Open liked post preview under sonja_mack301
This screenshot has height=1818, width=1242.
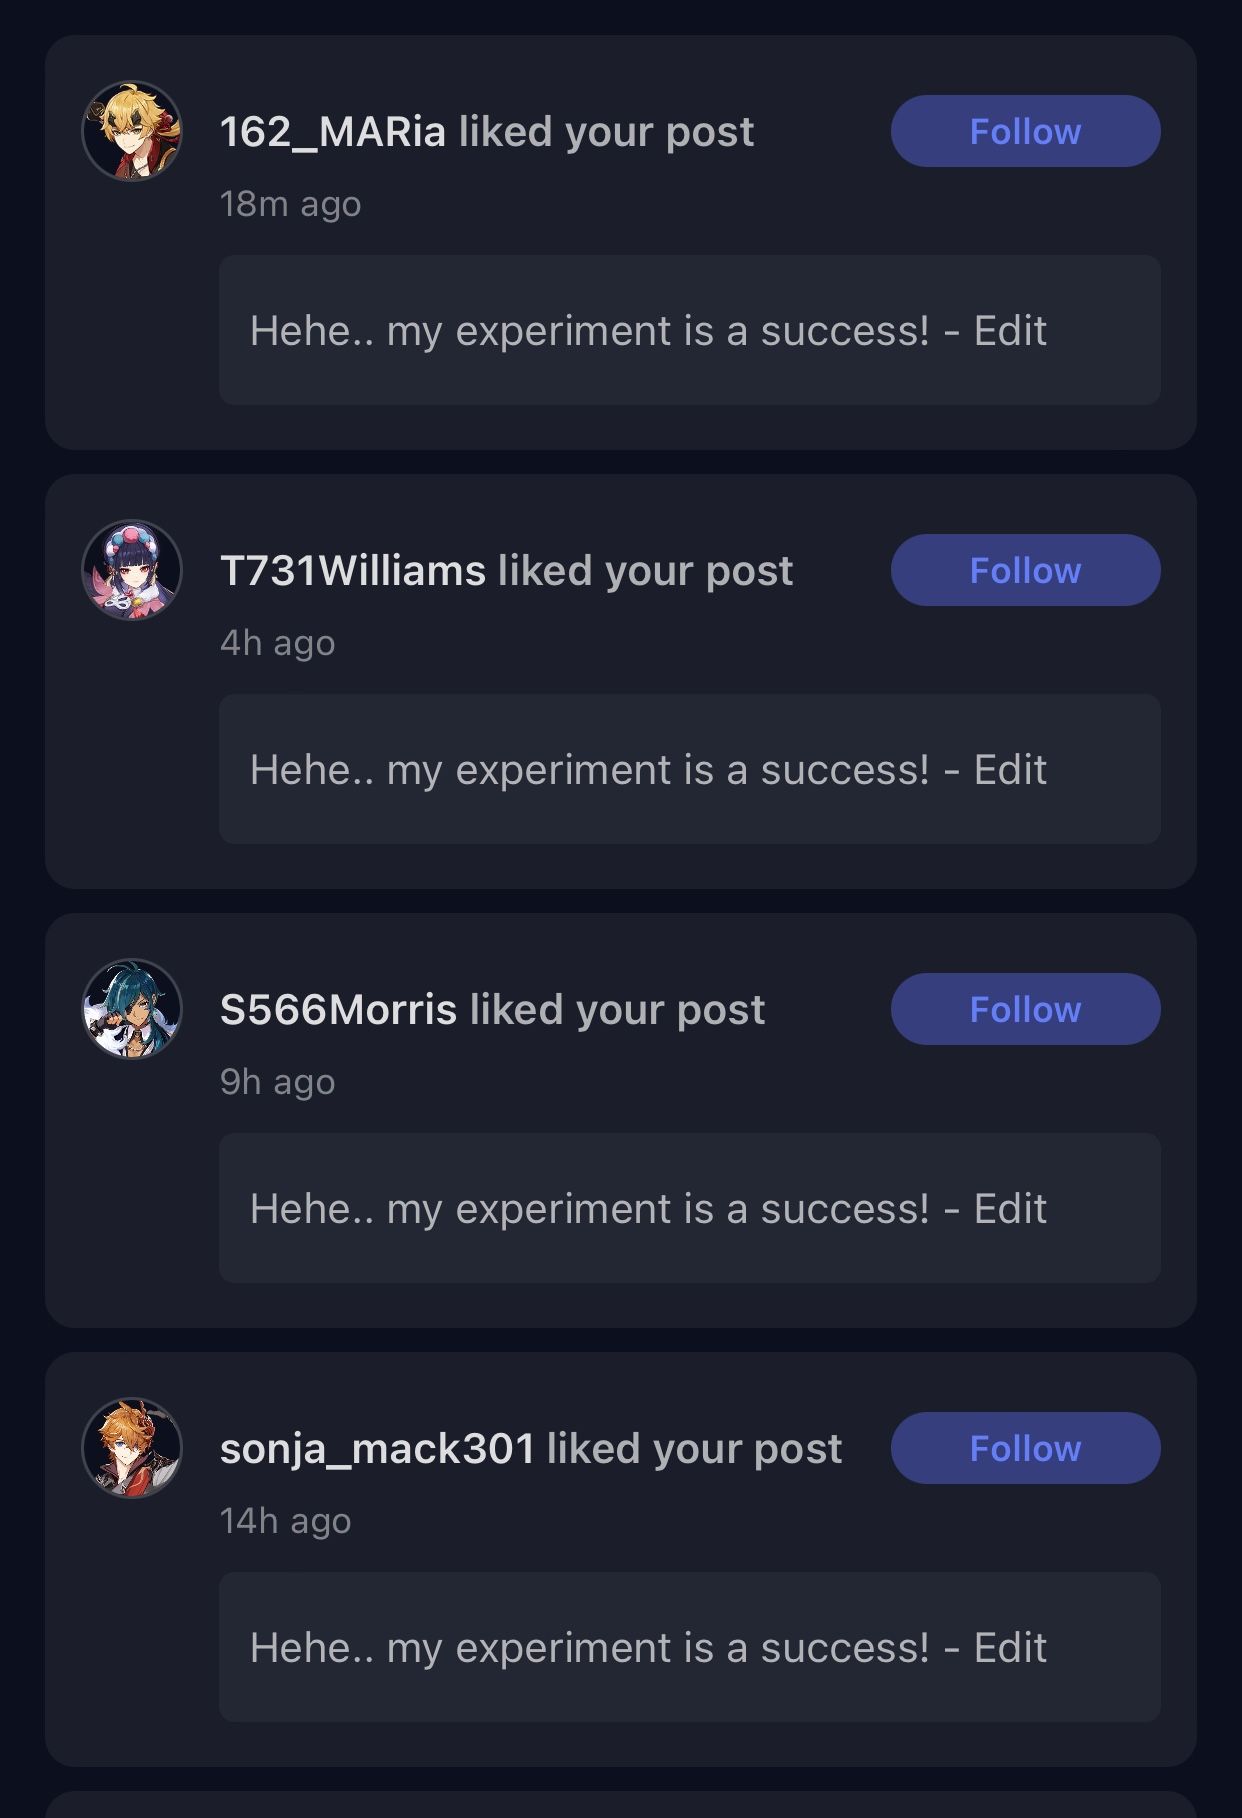[x=690, y=1647]
